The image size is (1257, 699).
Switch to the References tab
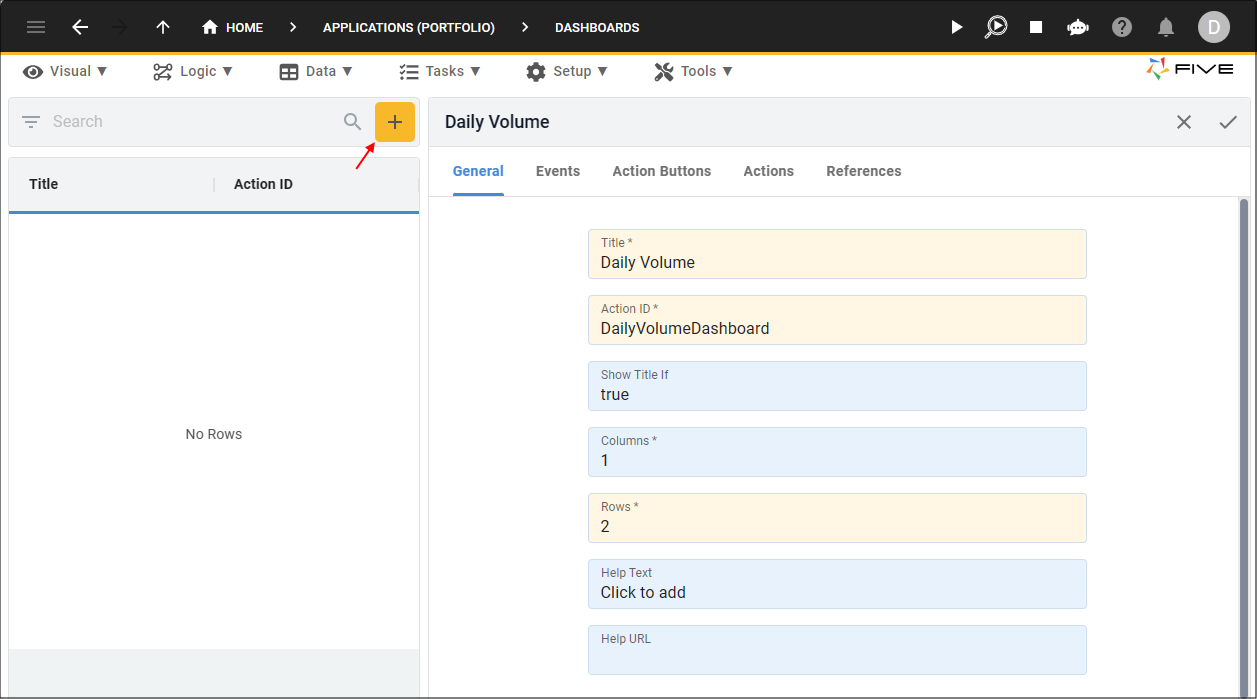point(864,171)
